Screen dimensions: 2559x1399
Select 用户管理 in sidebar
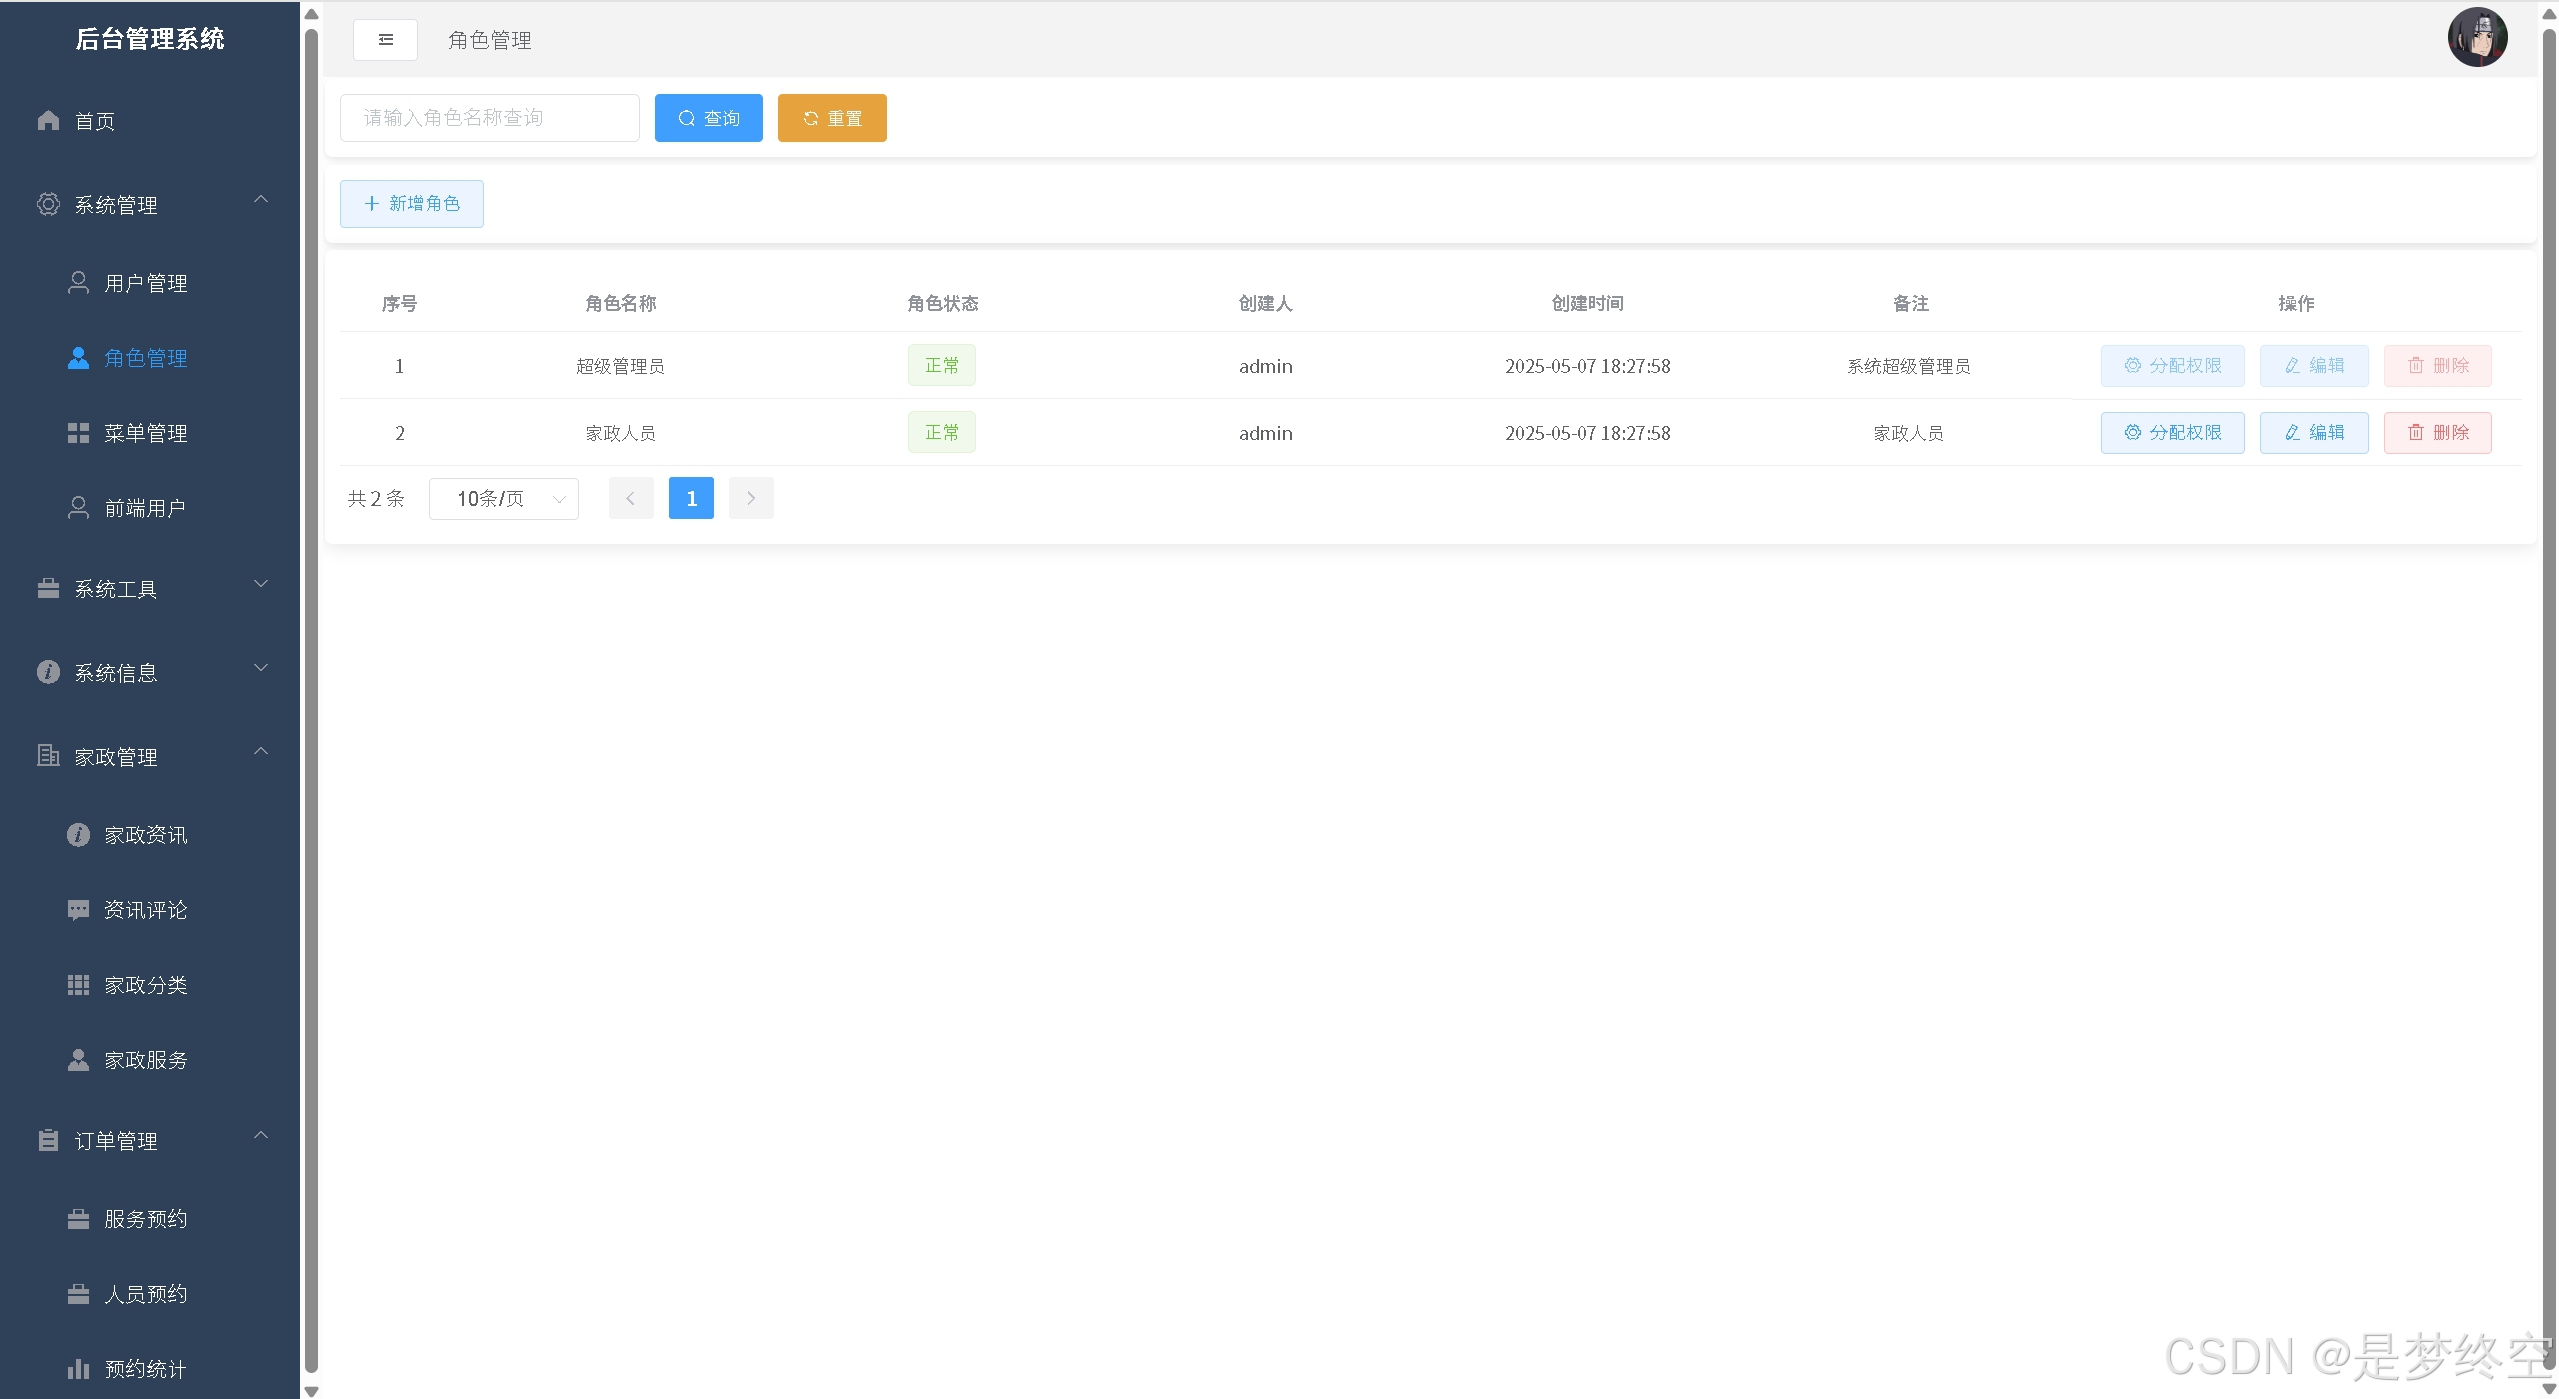(x=145, y=283)
